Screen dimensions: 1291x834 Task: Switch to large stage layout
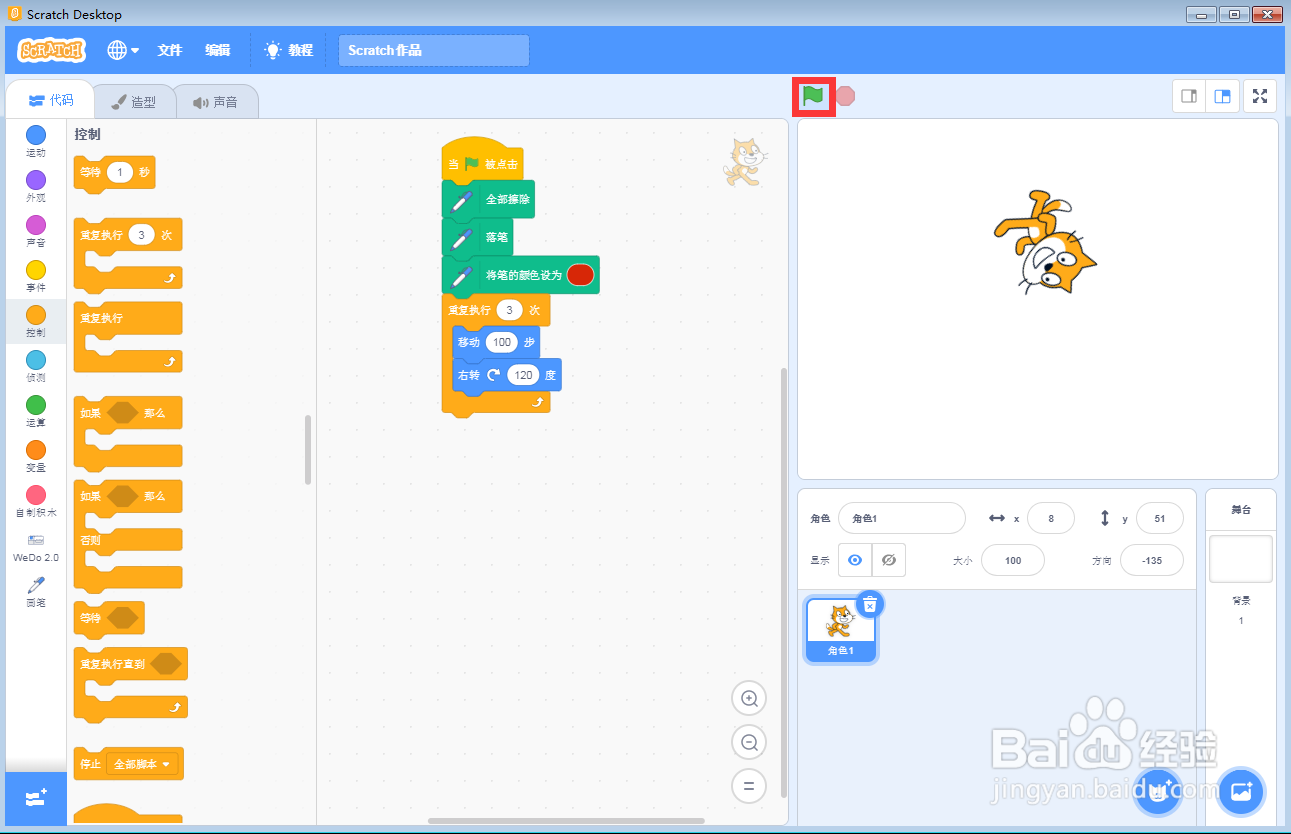tap(1222, 96)
